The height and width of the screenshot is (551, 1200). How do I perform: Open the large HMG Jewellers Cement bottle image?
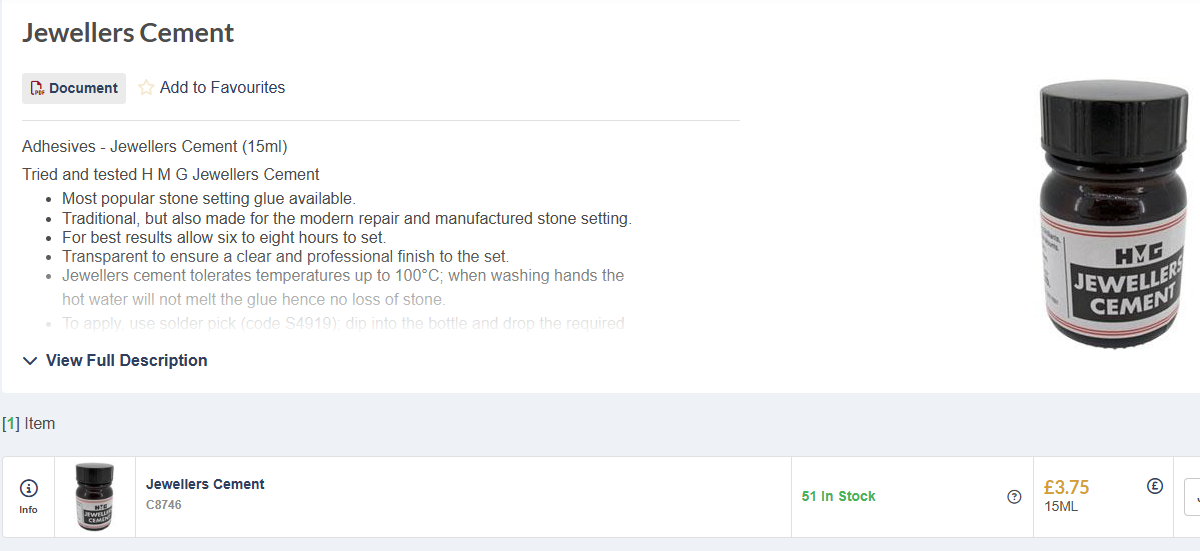point(1112,217)
